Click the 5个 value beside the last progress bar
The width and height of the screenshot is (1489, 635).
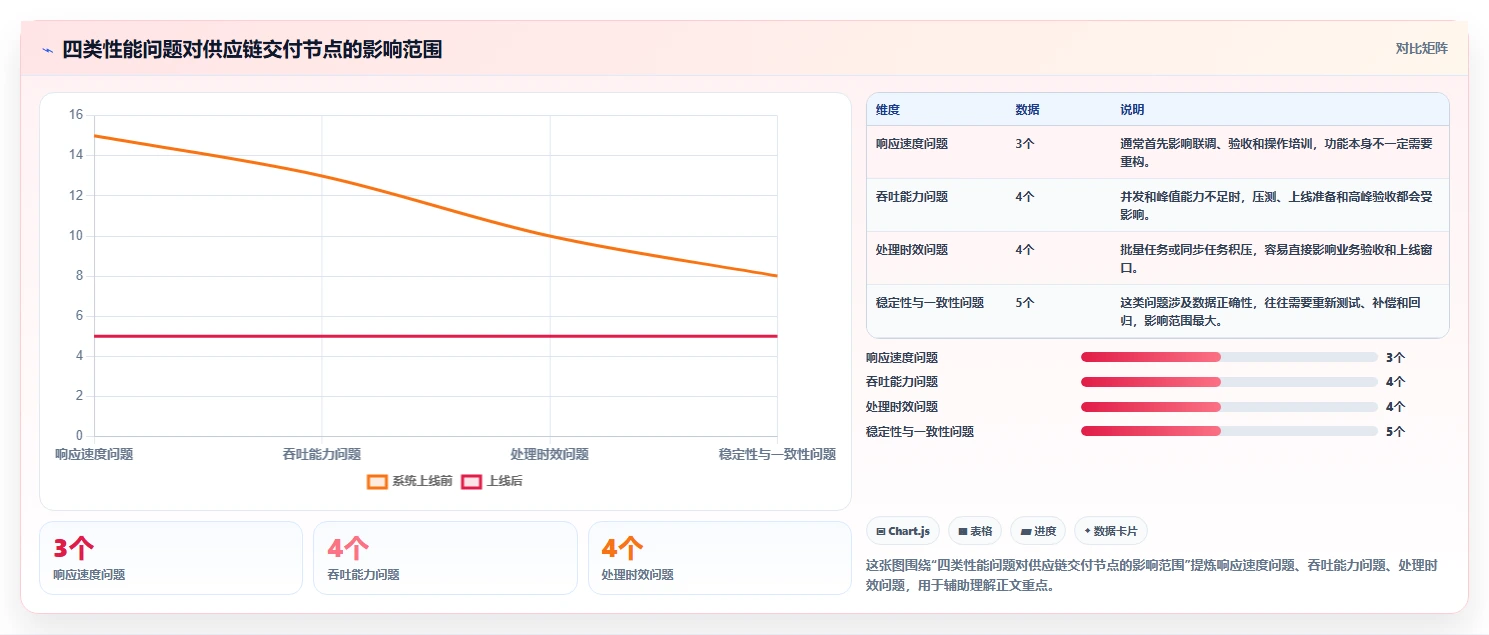pyautogui.click(x=1396, y=432)
